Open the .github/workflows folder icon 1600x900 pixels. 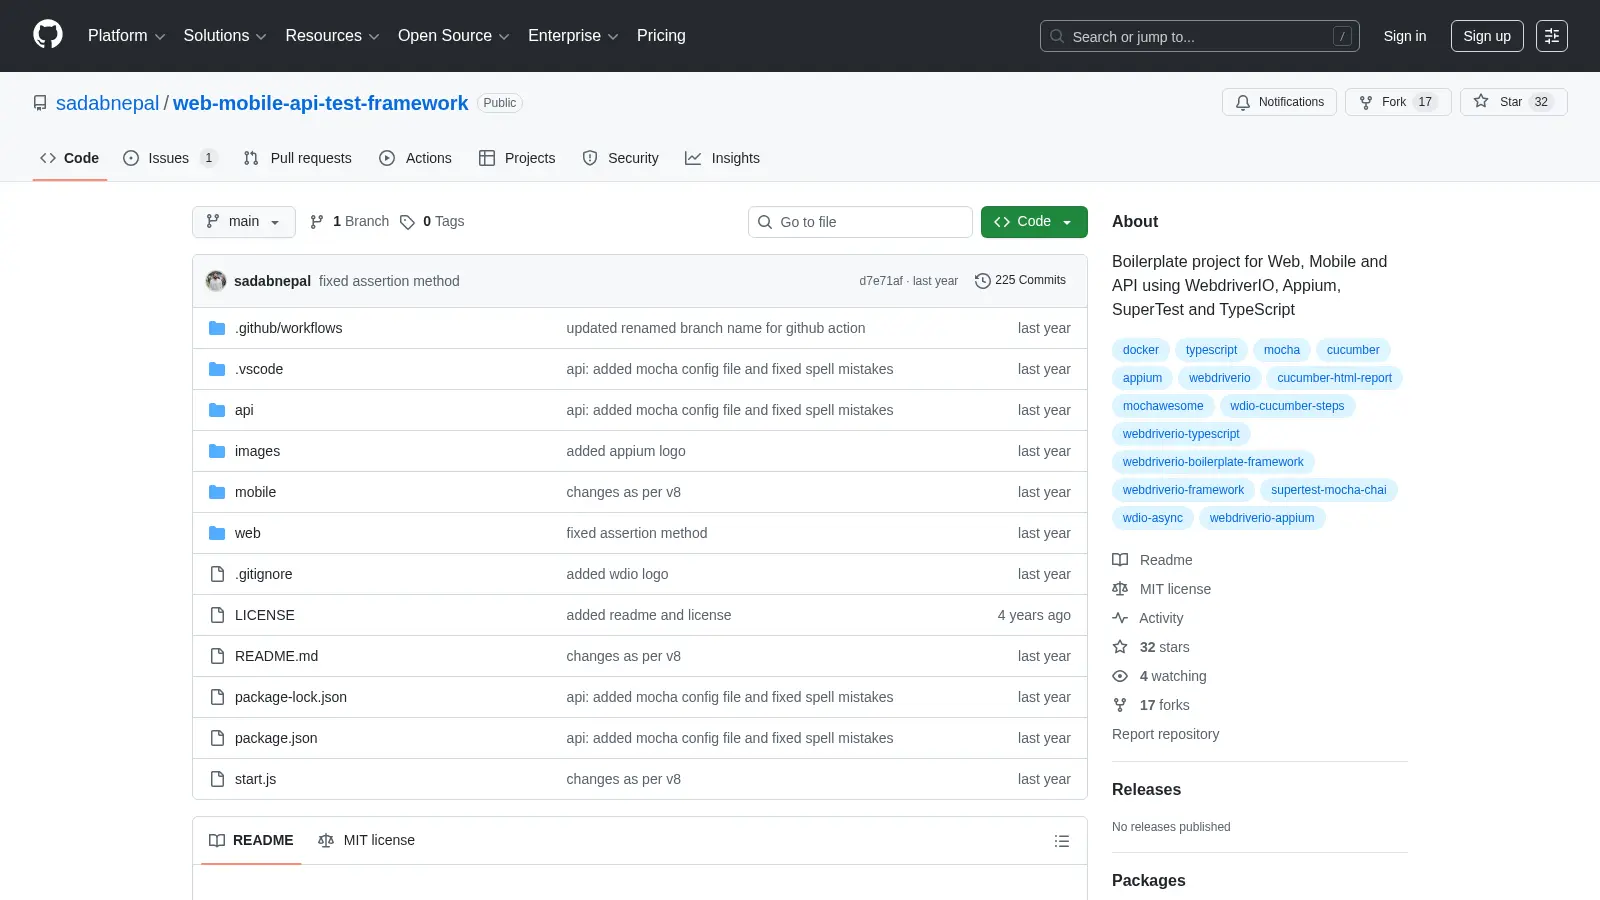coord(217,328)
